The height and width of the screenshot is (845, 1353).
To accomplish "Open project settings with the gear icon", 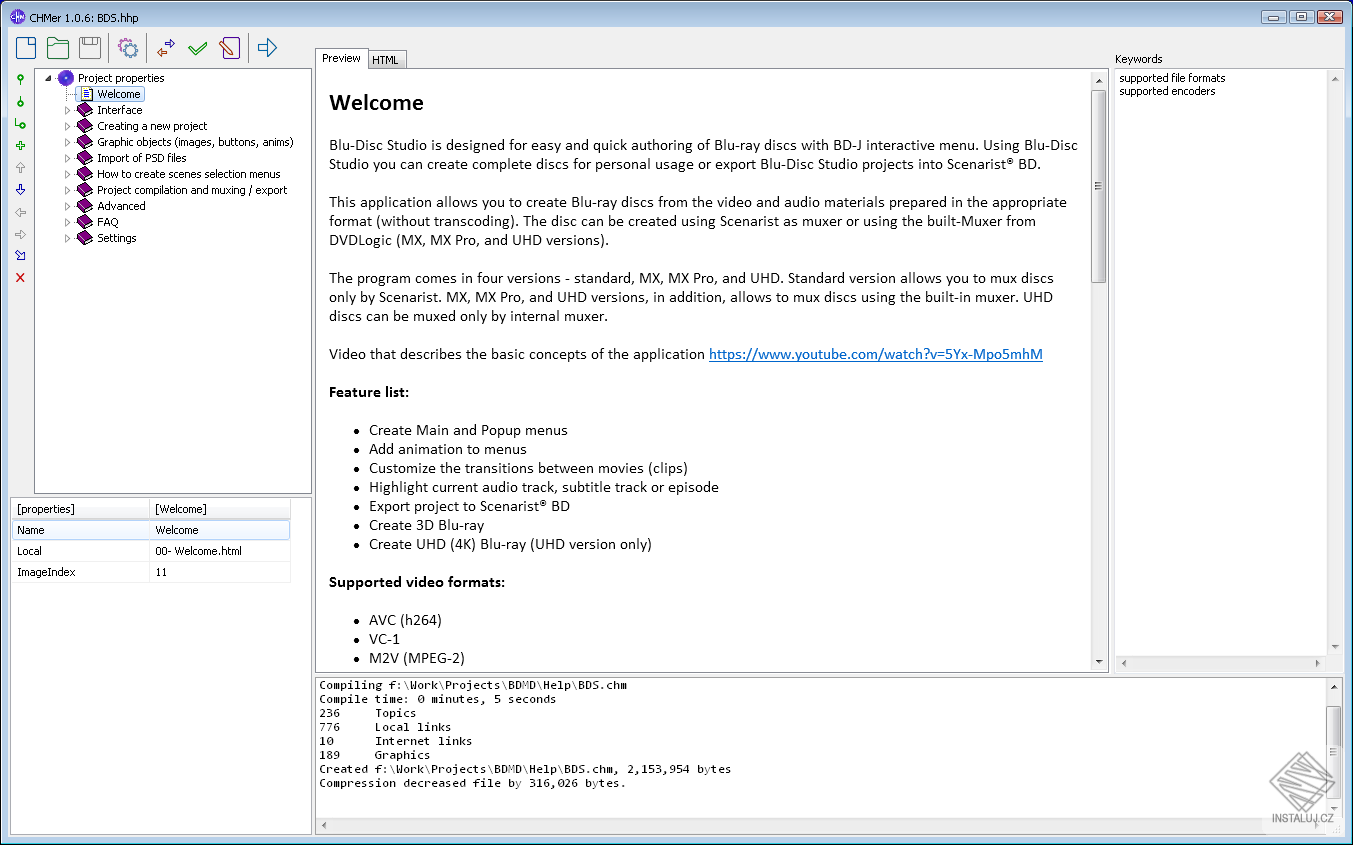I will pos(128,47).
